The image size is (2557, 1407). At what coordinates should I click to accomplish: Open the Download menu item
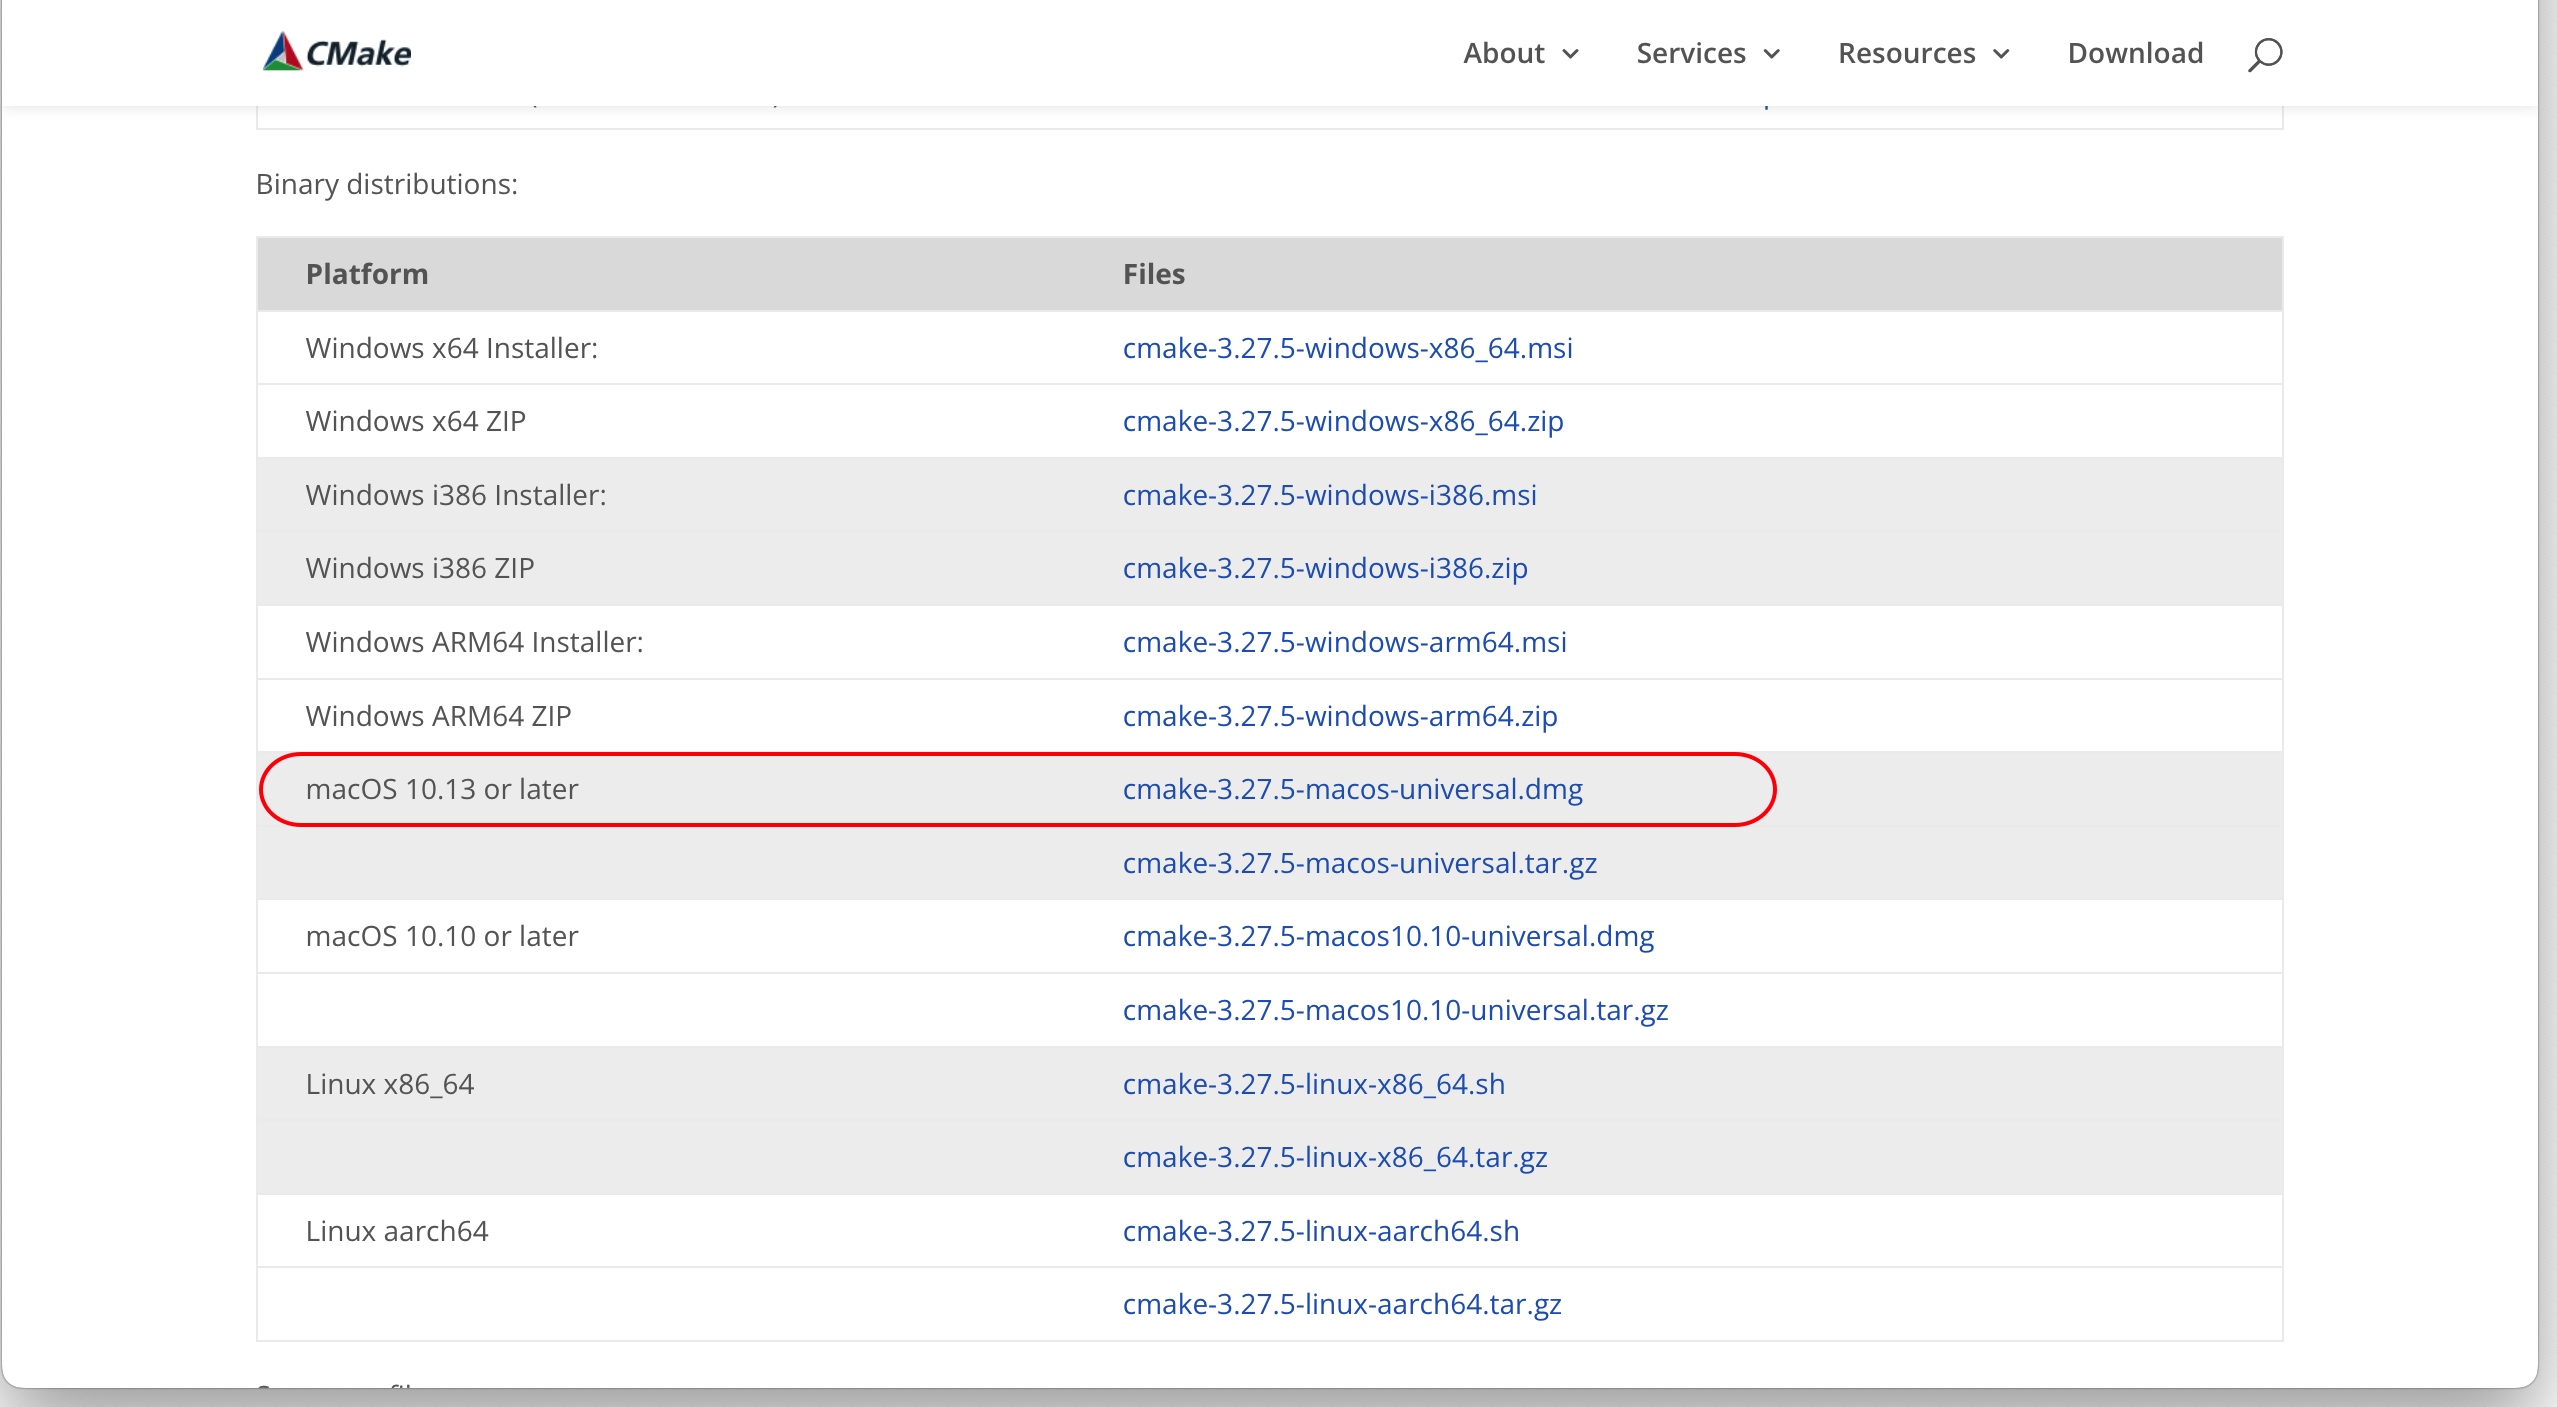click(x=2135, y=53)
